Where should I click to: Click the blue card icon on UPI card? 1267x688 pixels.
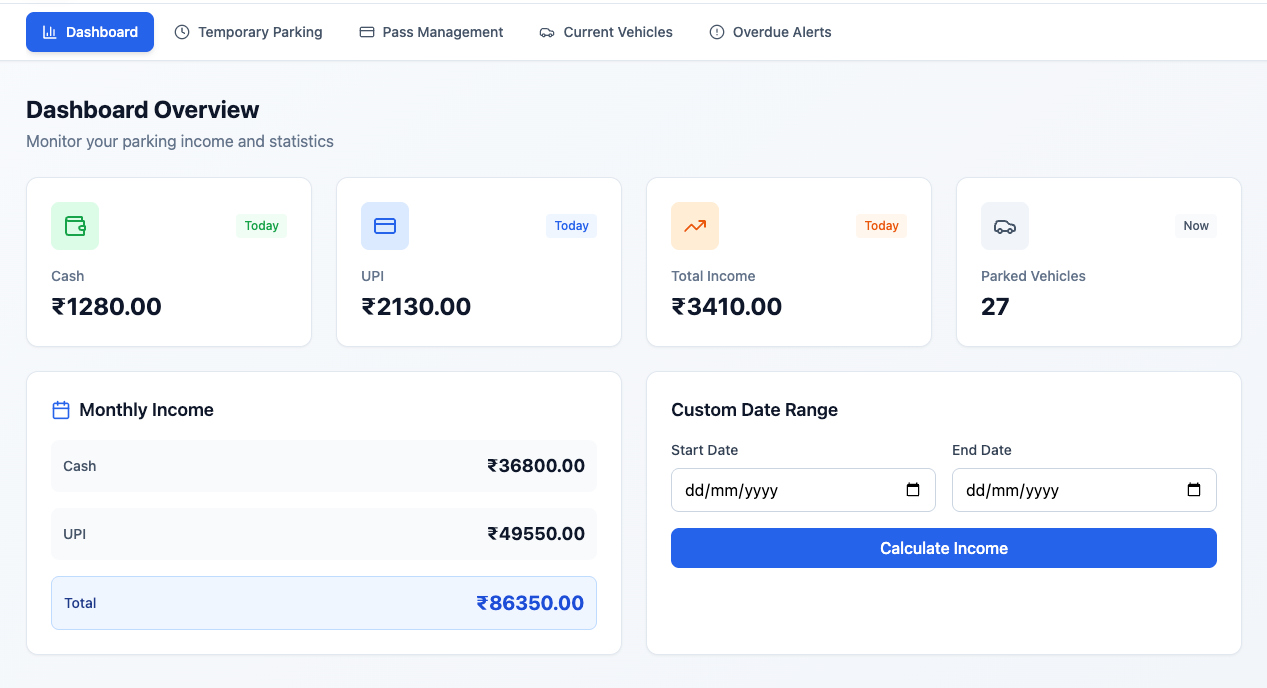tap(385, 226)
